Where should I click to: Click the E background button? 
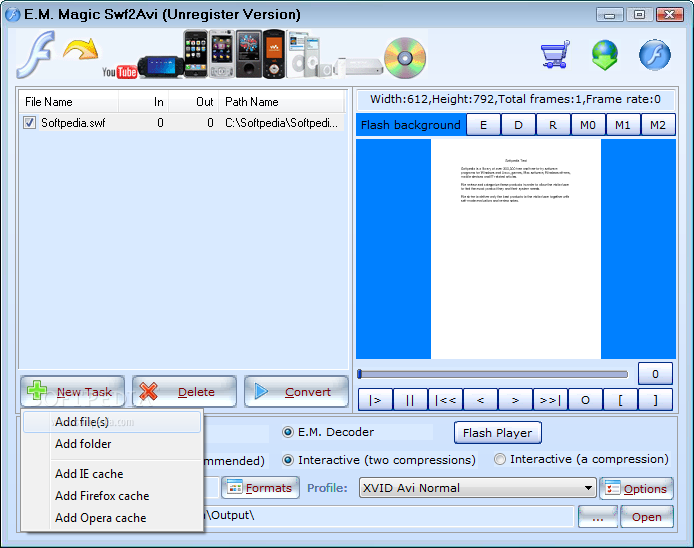point(483,125)
